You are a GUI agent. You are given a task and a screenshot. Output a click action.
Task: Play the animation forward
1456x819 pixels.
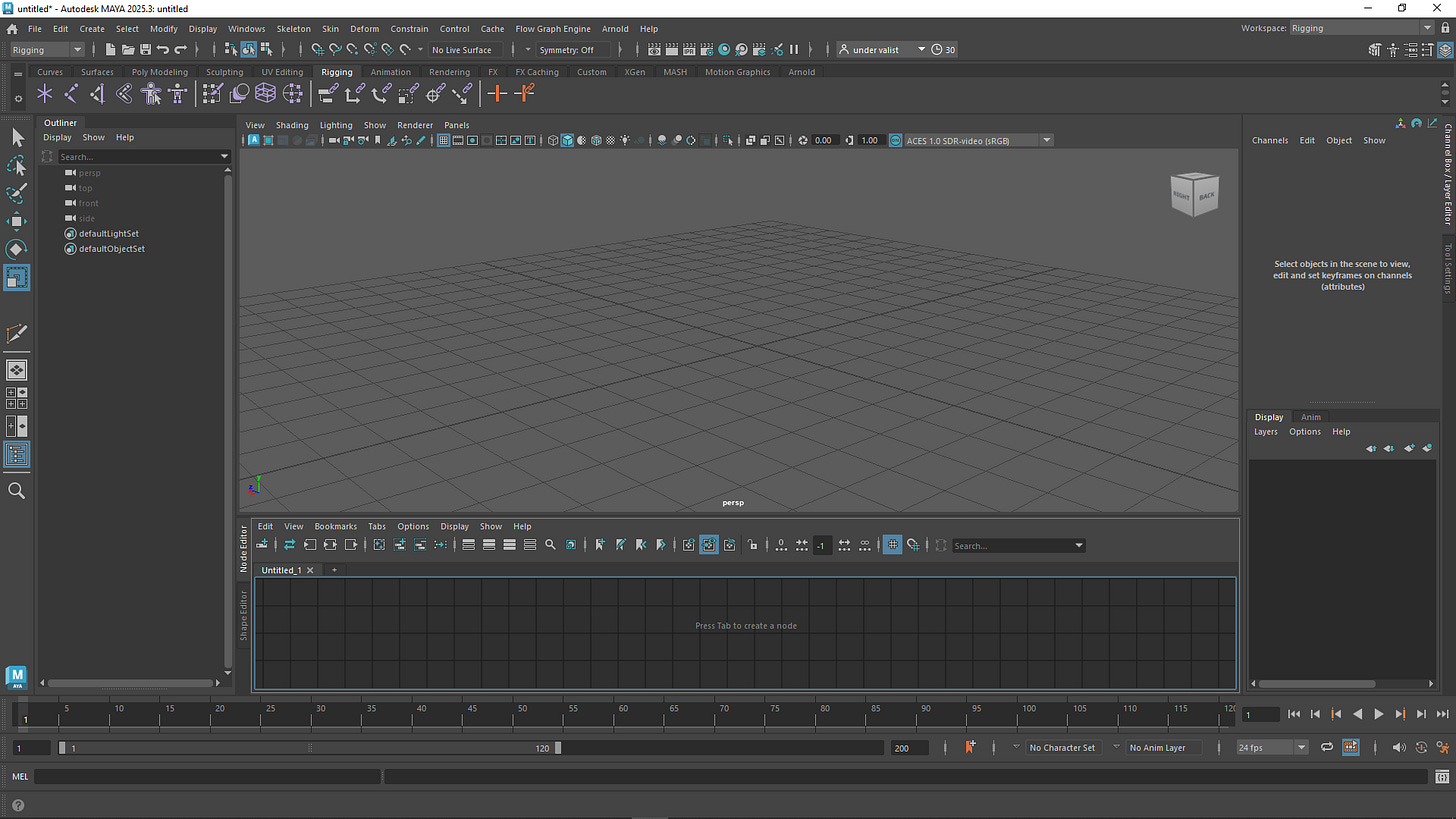pyautogui.click(x=1378, y=714)
